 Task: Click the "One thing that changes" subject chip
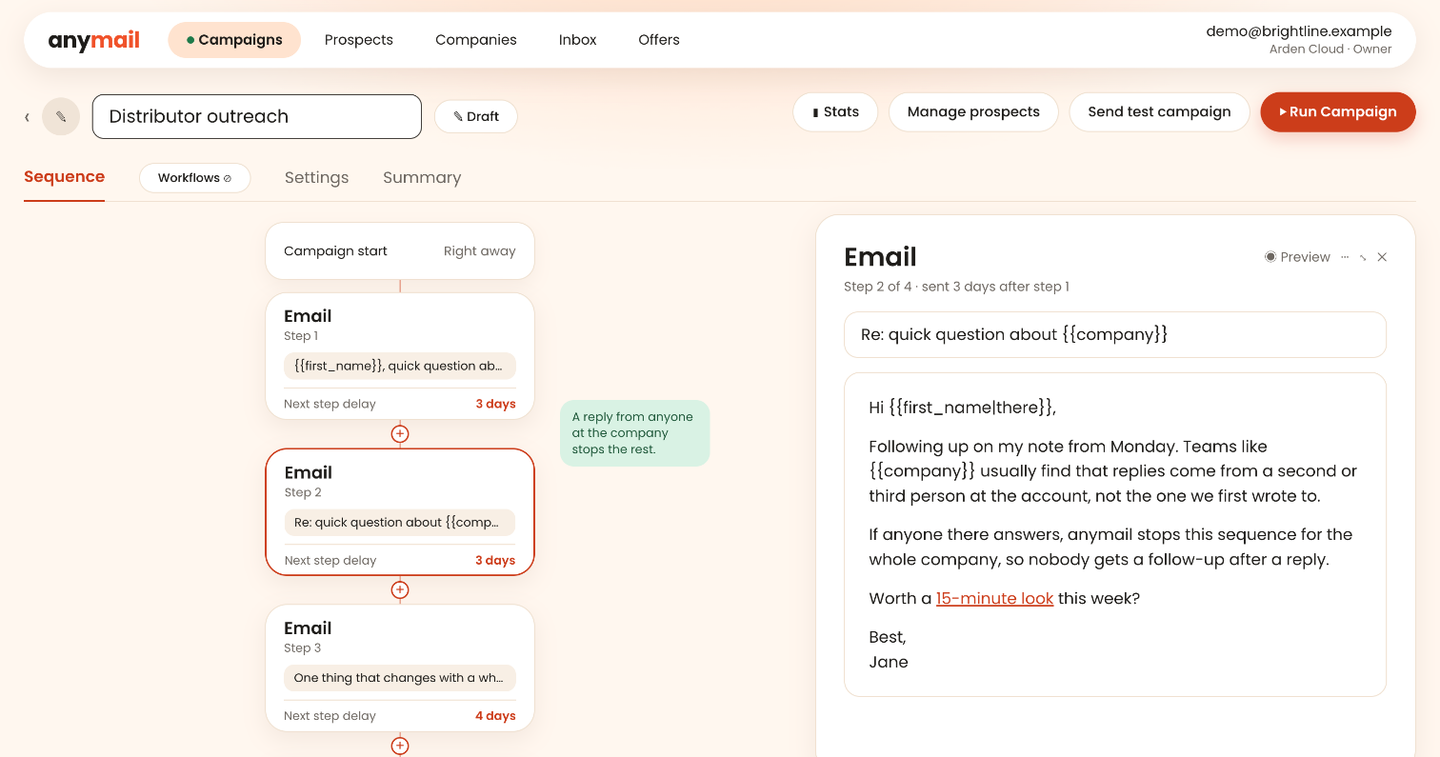(x=400, y=678)
